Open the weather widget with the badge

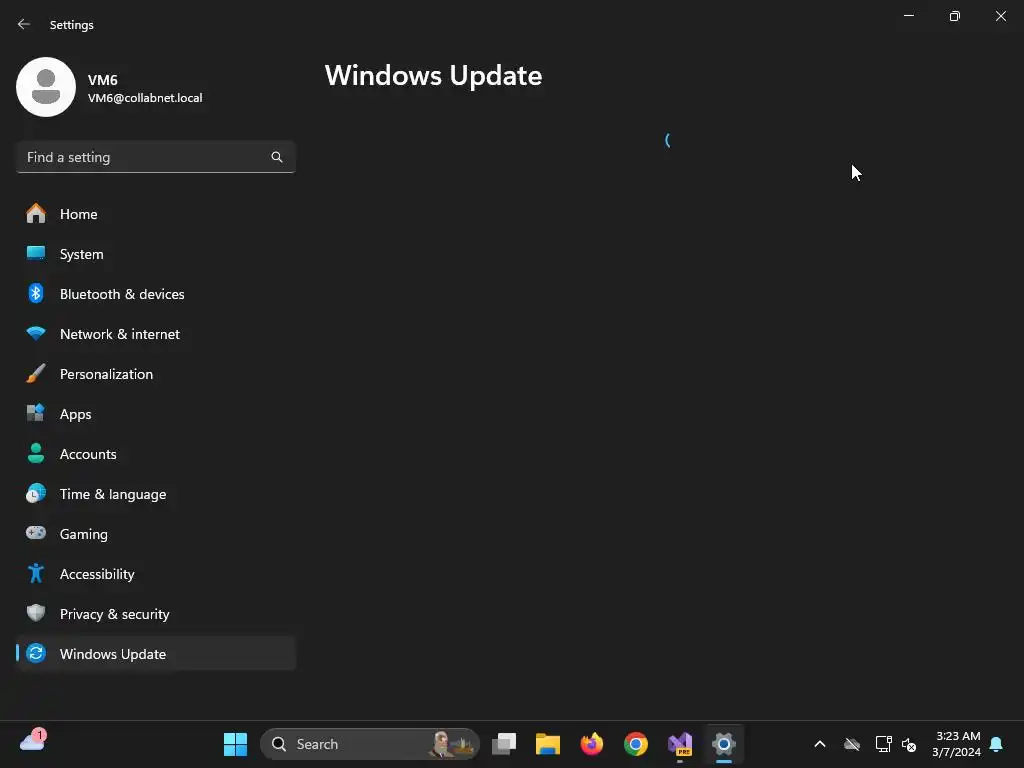point(33,741)
